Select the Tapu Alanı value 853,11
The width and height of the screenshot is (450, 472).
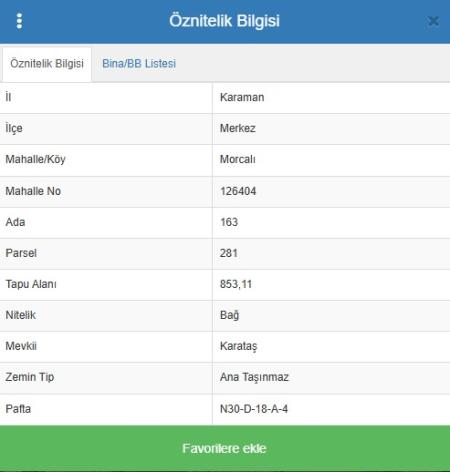tap(236, 284)
